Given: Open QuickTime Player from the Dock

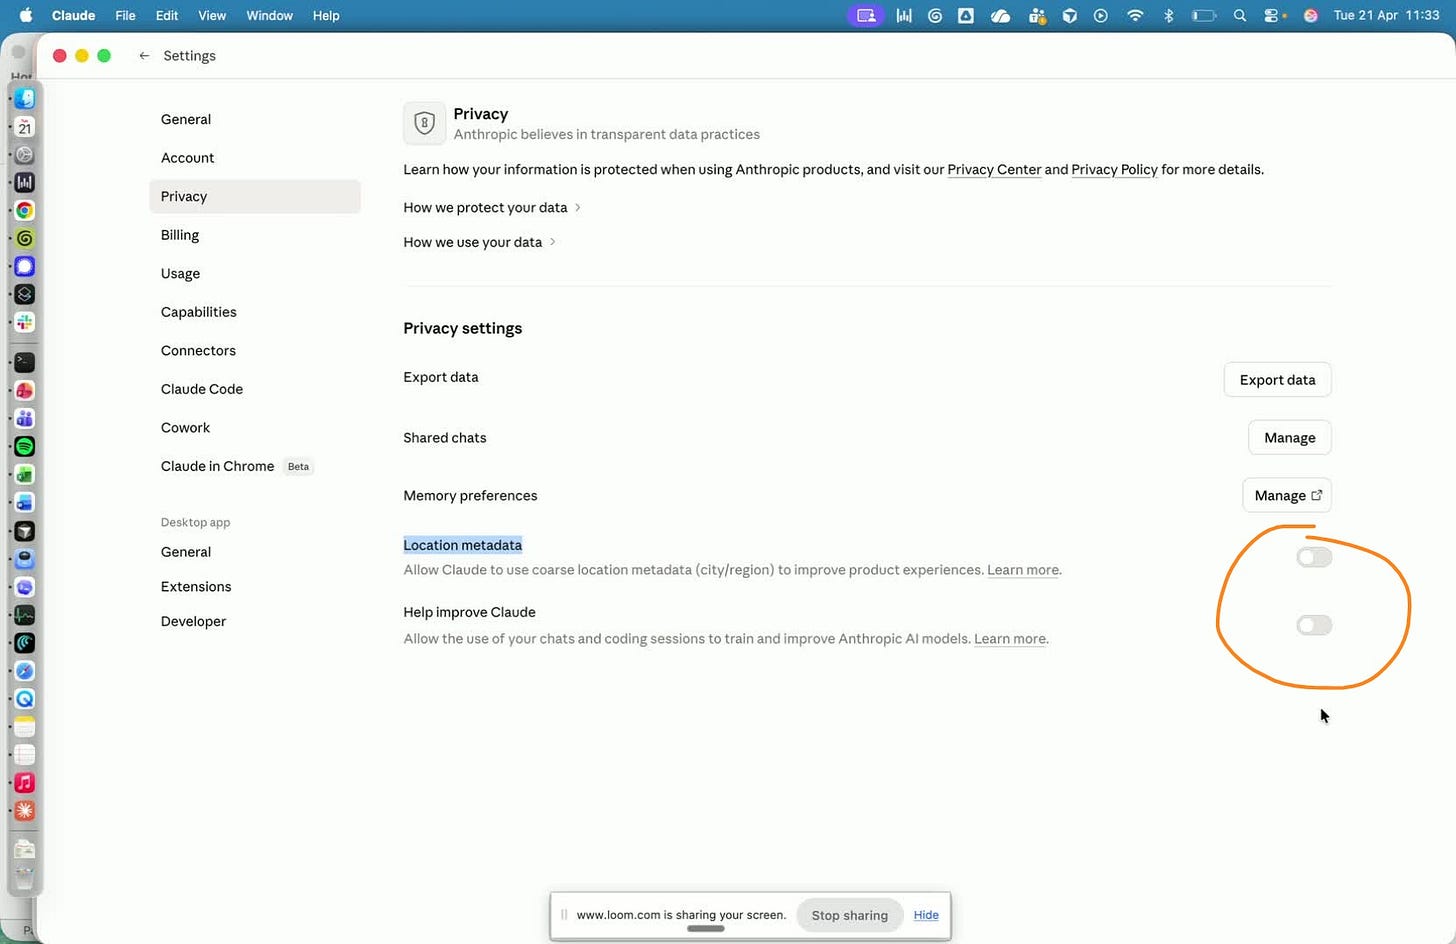Looking at the screenshot, I should point(25,699).
